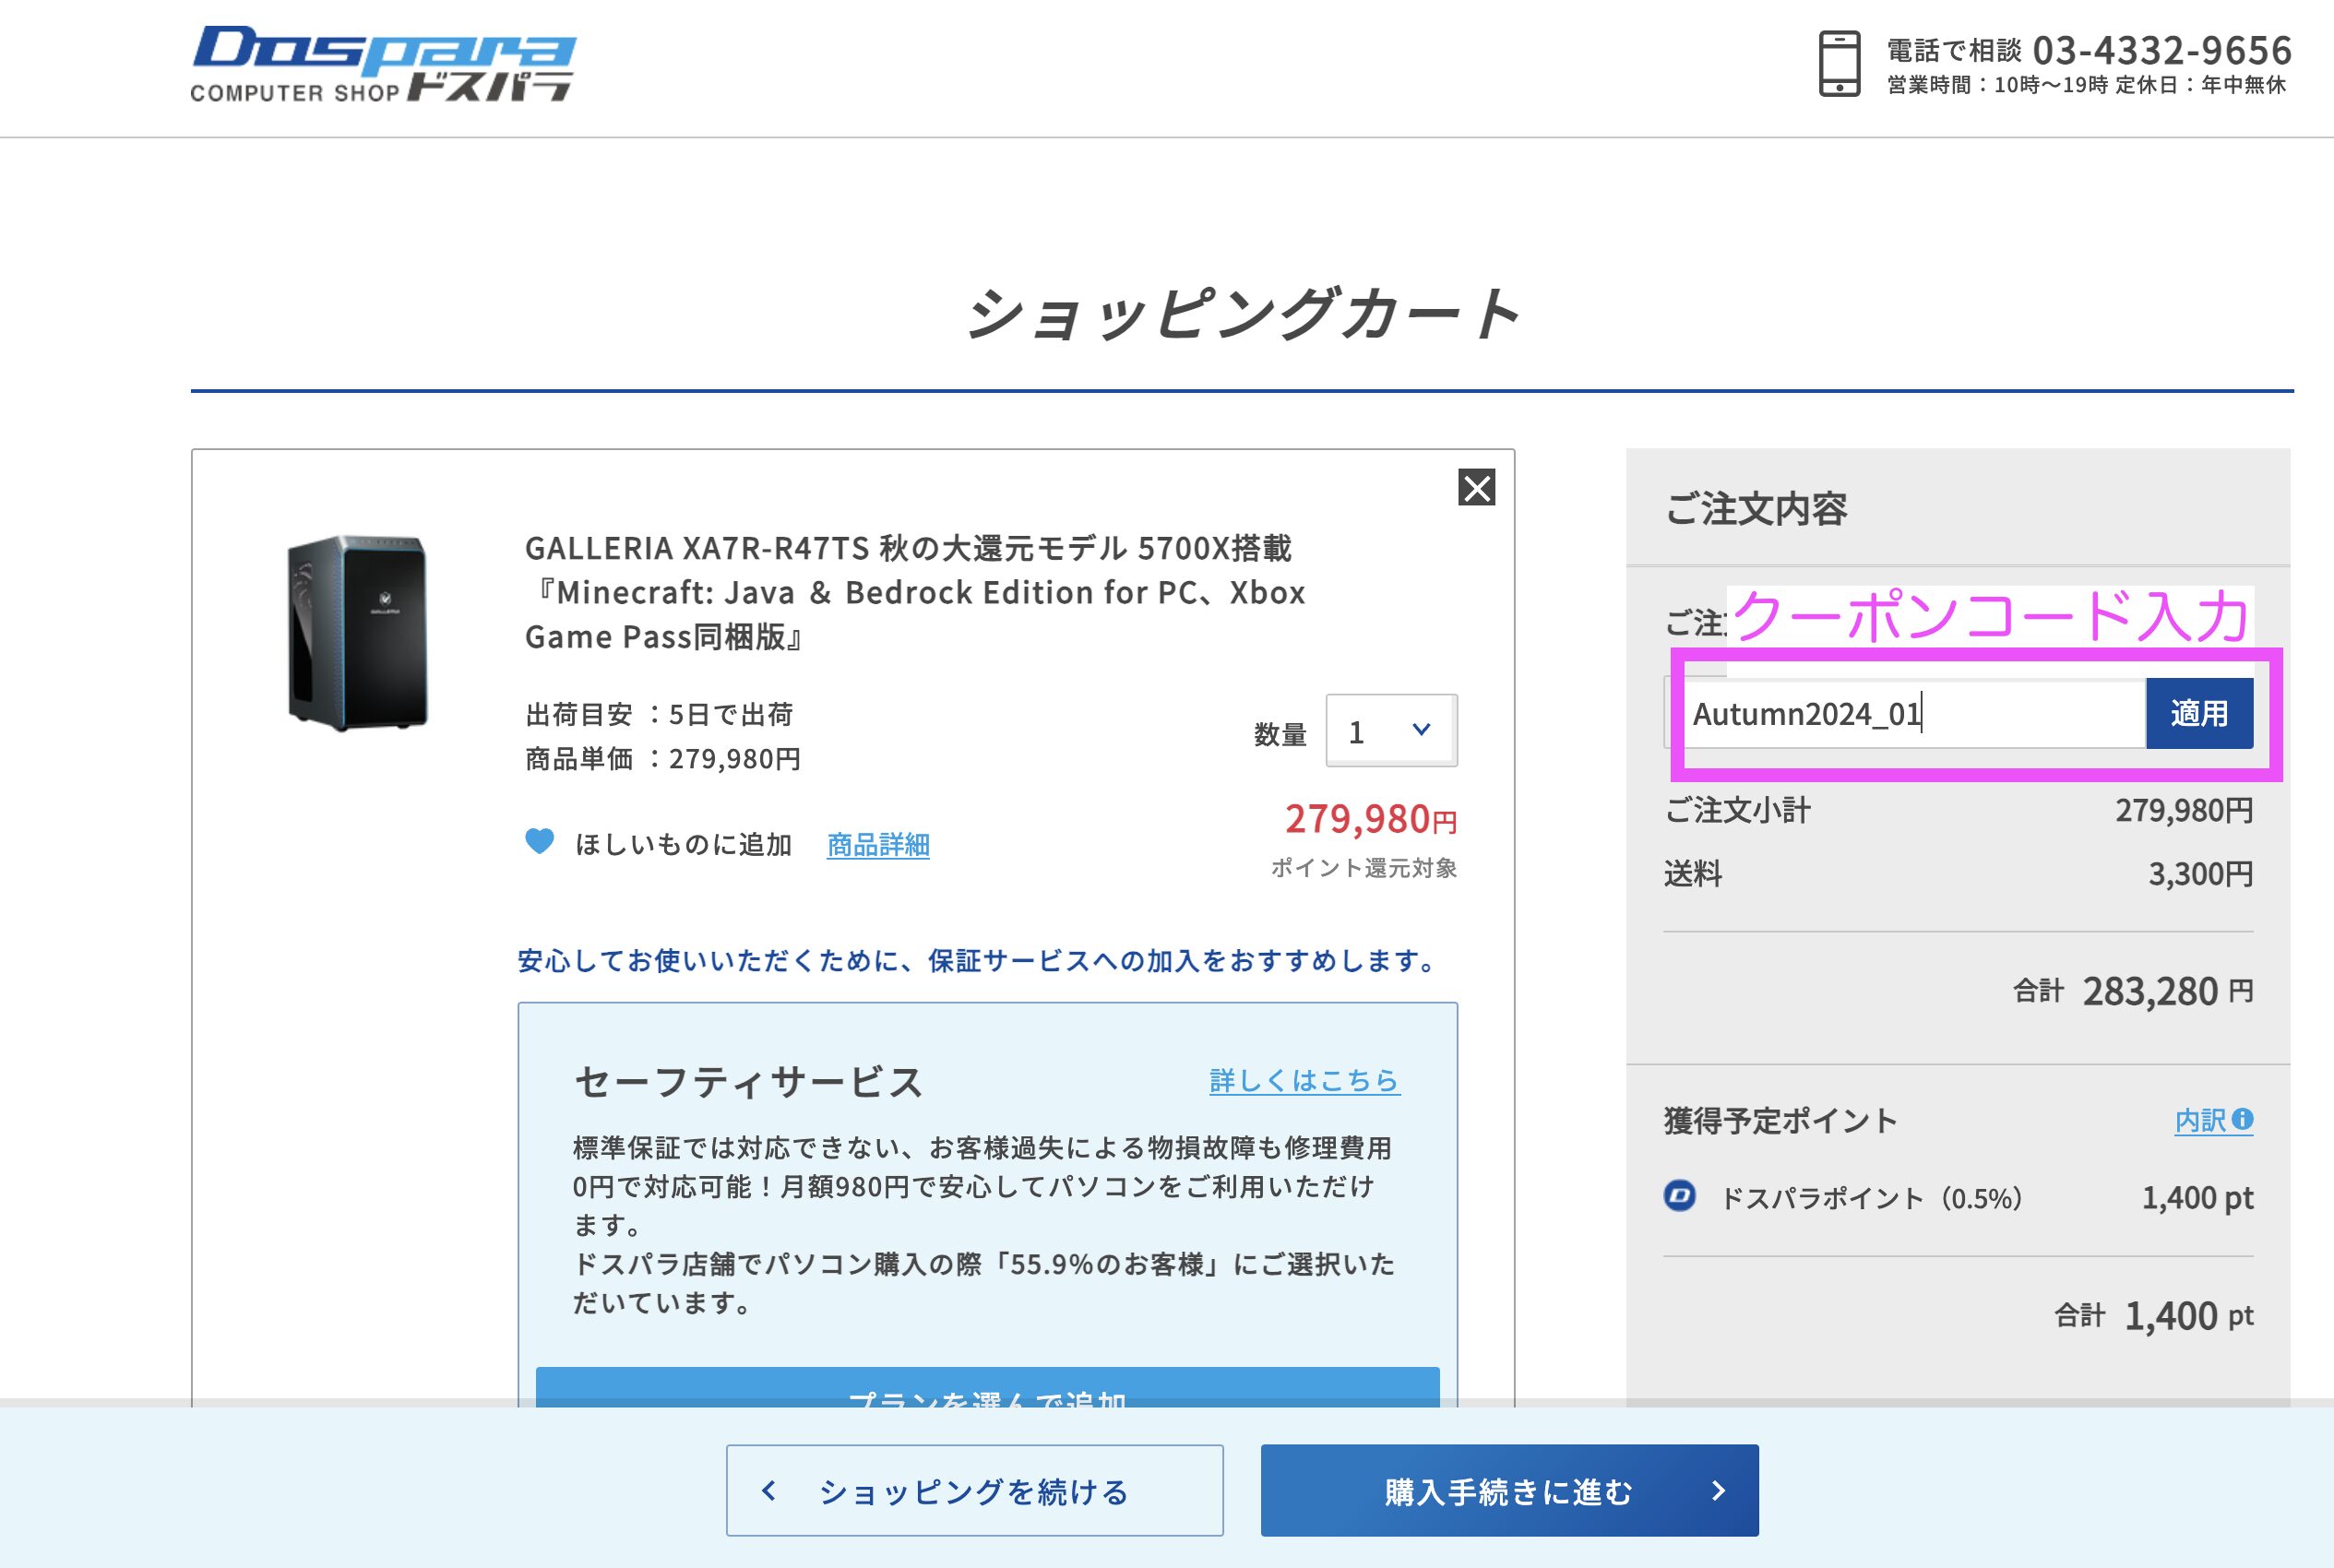Click the ご注文内容 heading
2334x1568 pixels.
(x=1757, y=509)
